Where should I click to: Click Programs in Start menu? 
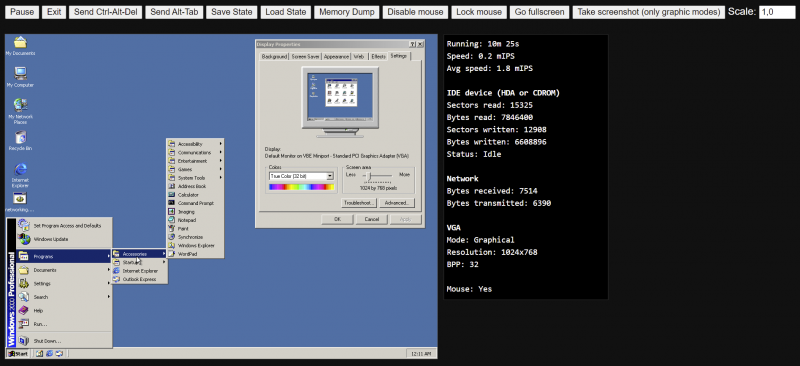click(x=64, y=256)
